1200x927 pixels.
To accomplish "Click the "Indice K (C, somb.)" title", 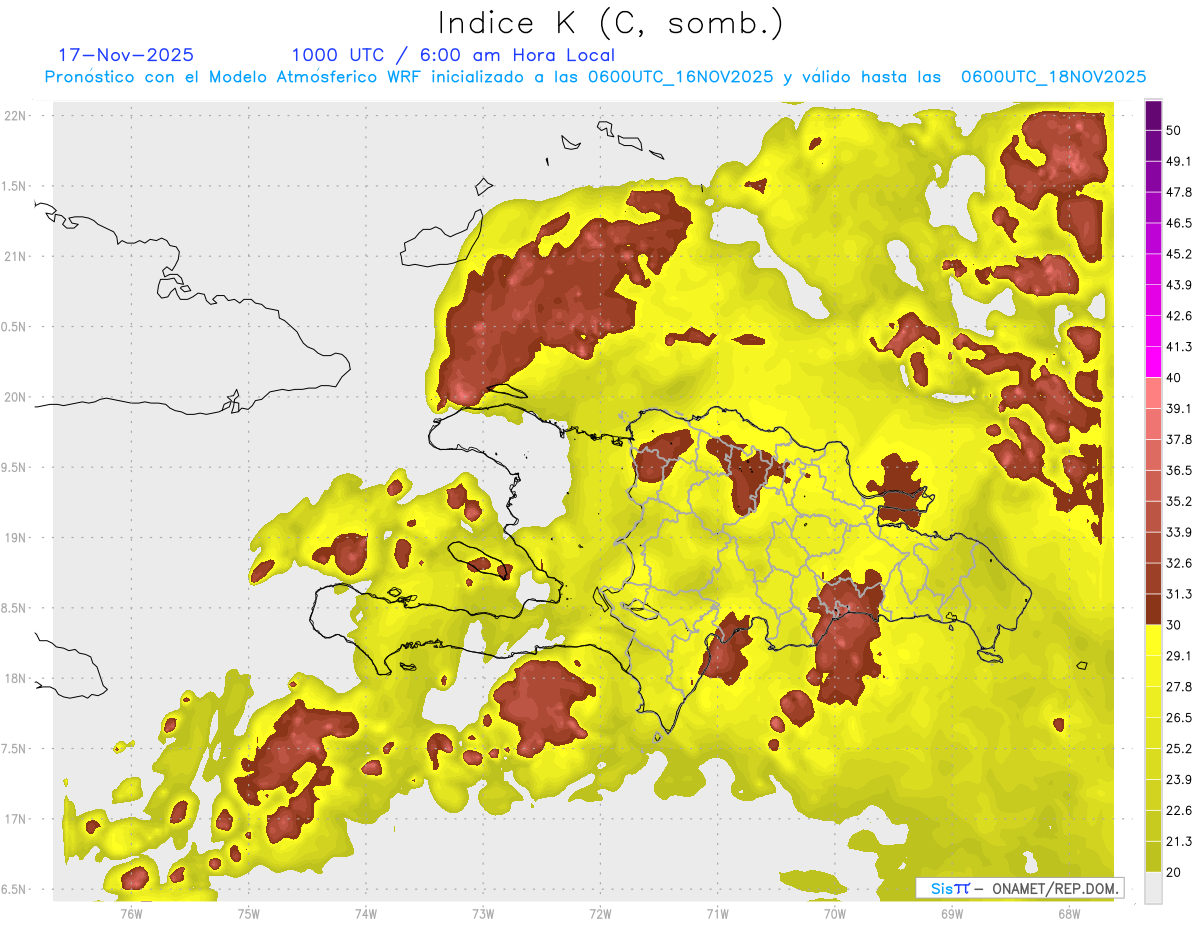I will coord(611,23).
